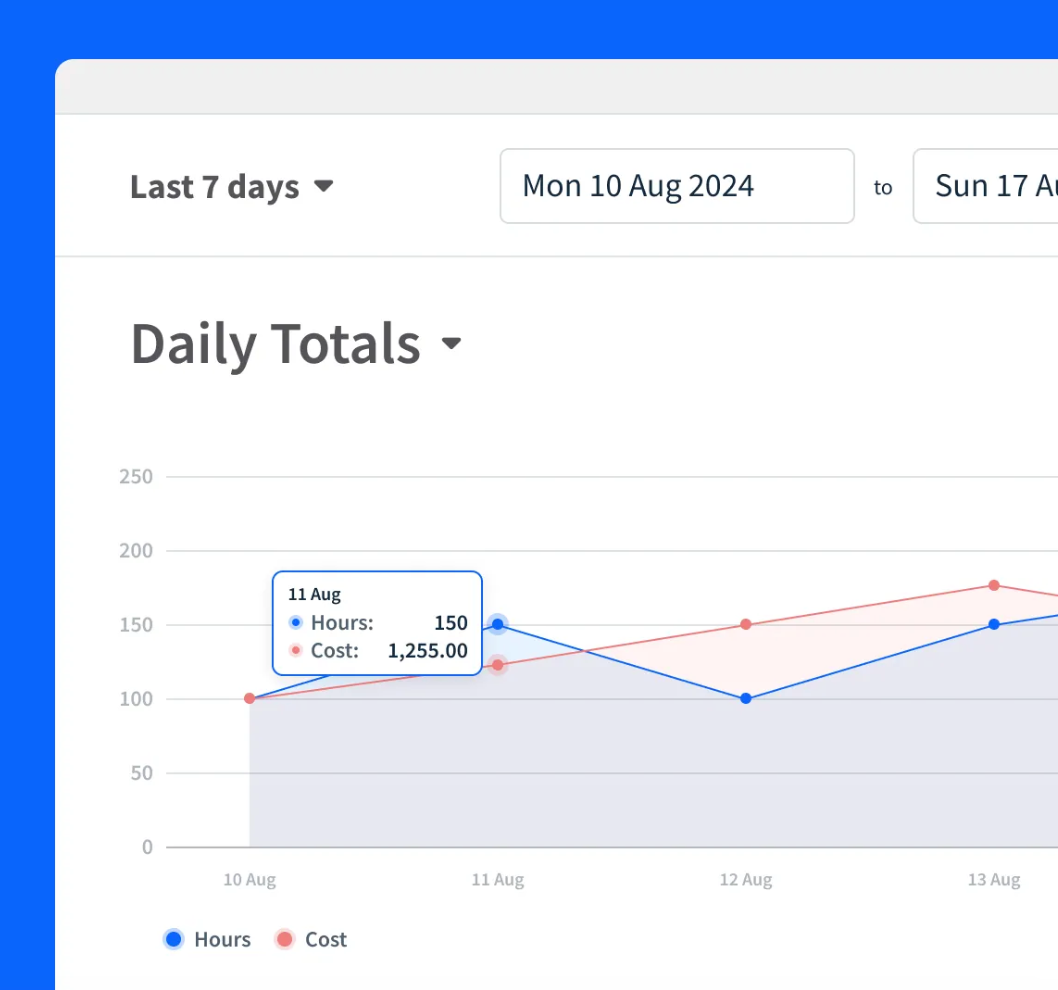Select the Cost data point on 11 Aug

tap(498, 665)
